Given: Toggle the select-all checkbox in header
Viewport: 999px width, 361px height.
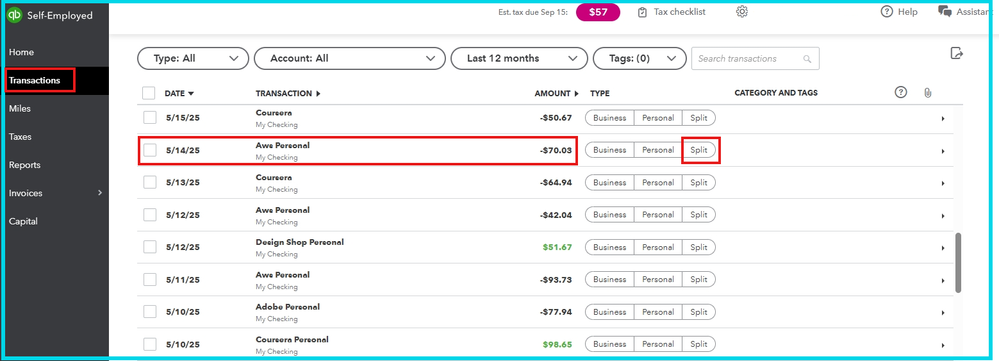Looking at the screenshot, I should (149, 93).
